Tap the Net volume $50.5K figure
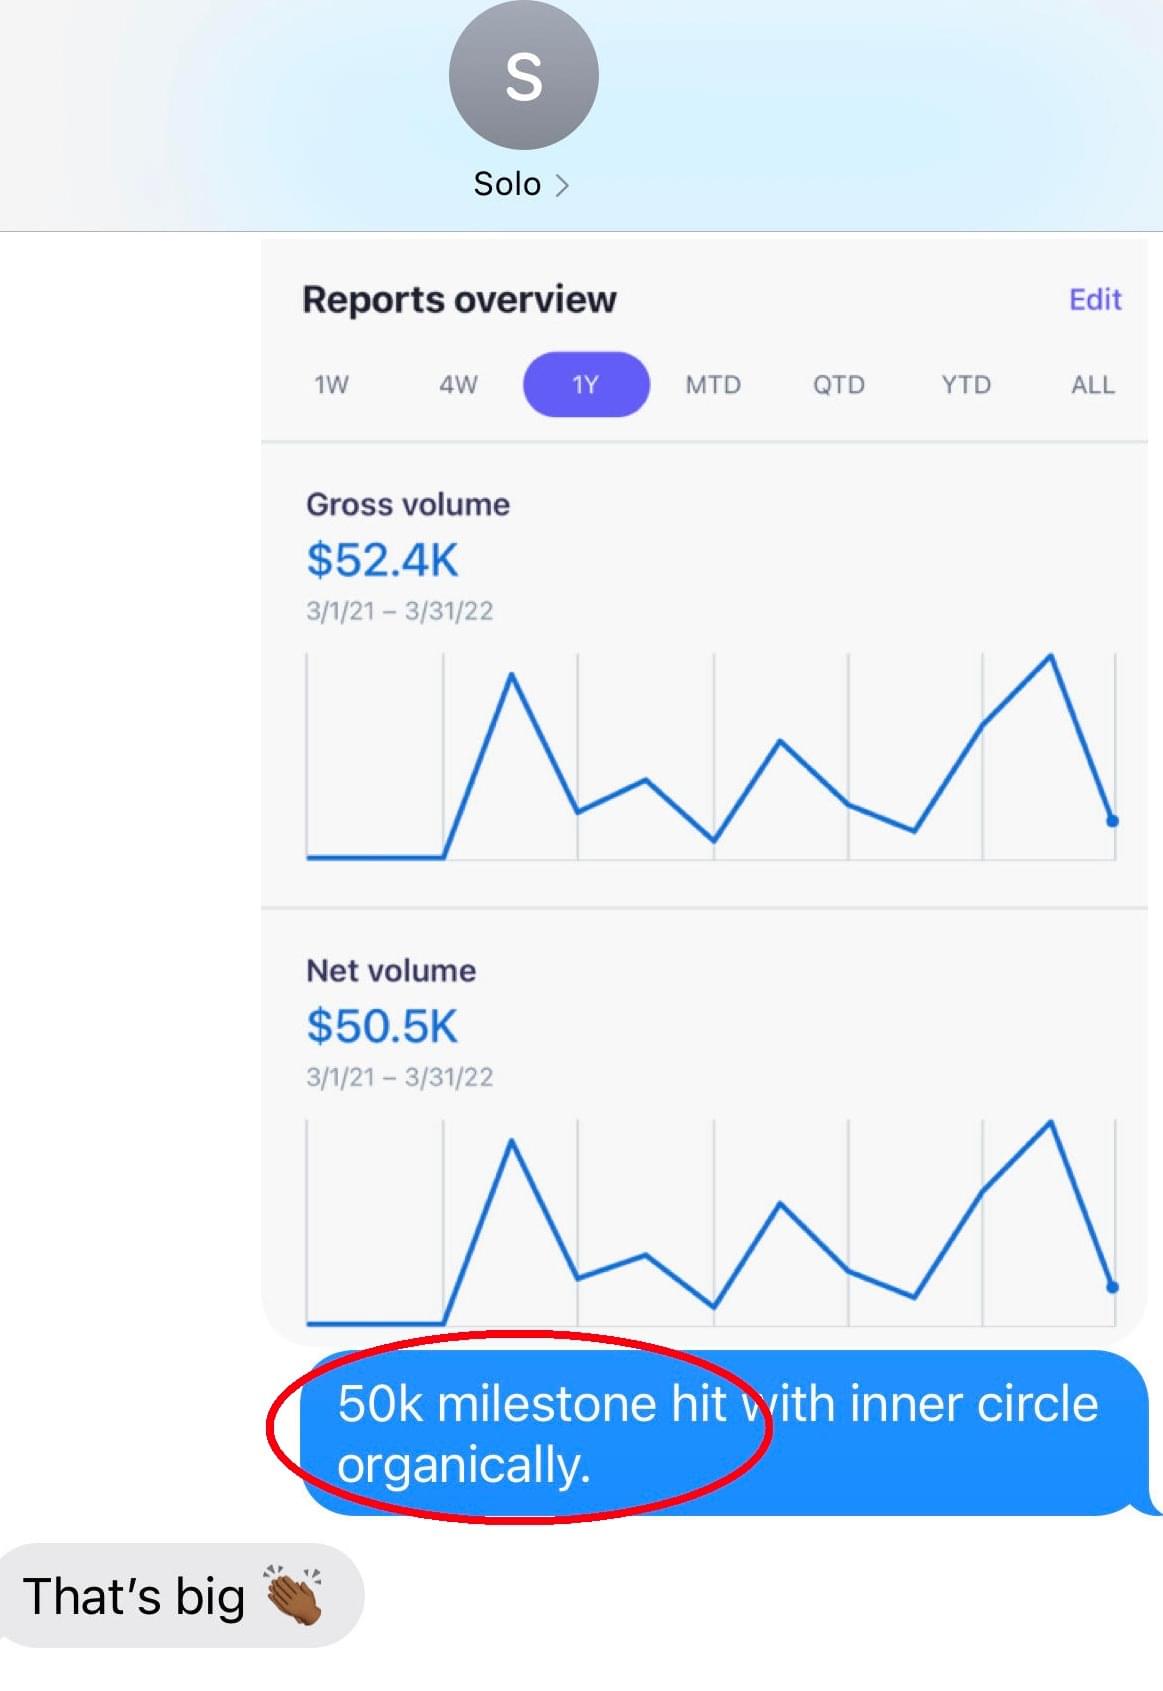Image resolution: width=1163 pixels, height=1691 pixels. pyautogui.click(x=382, y=1026)
